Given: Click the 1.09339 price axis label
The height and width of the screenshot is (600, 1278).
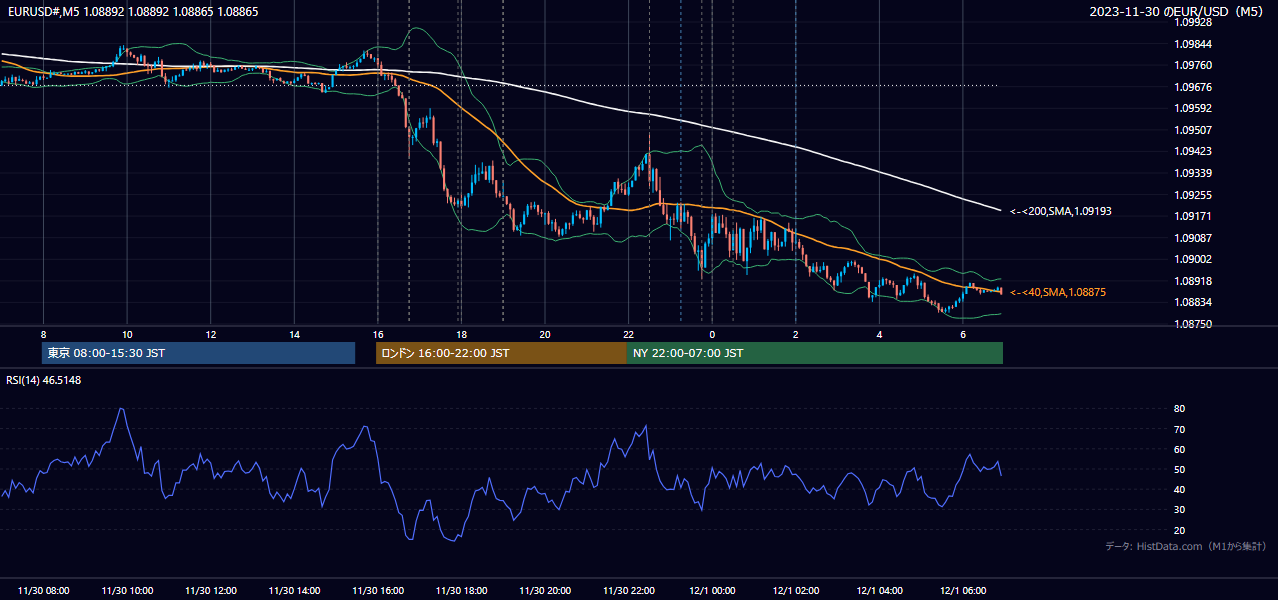Looking at the screenshot, I should (x=1194, y=173).
